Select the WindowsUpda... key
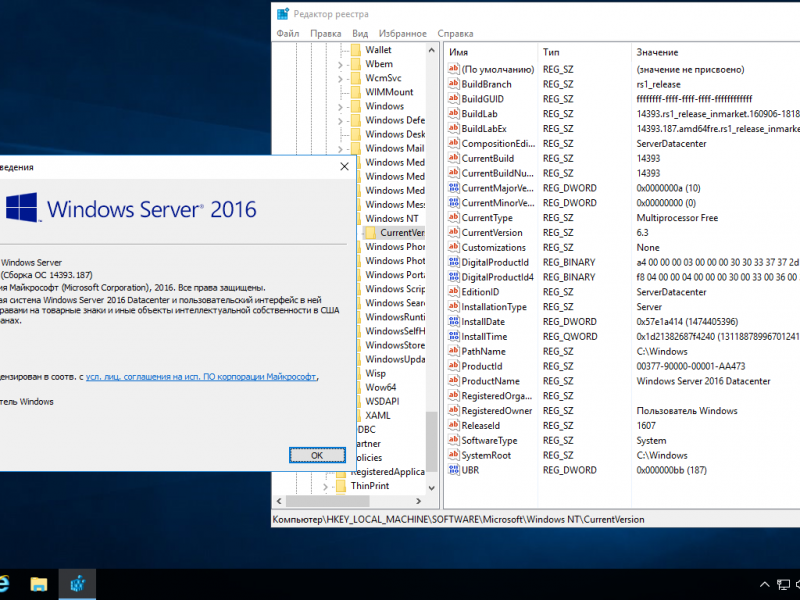This screenshot has height=600, width=800. tap(395, 359)
